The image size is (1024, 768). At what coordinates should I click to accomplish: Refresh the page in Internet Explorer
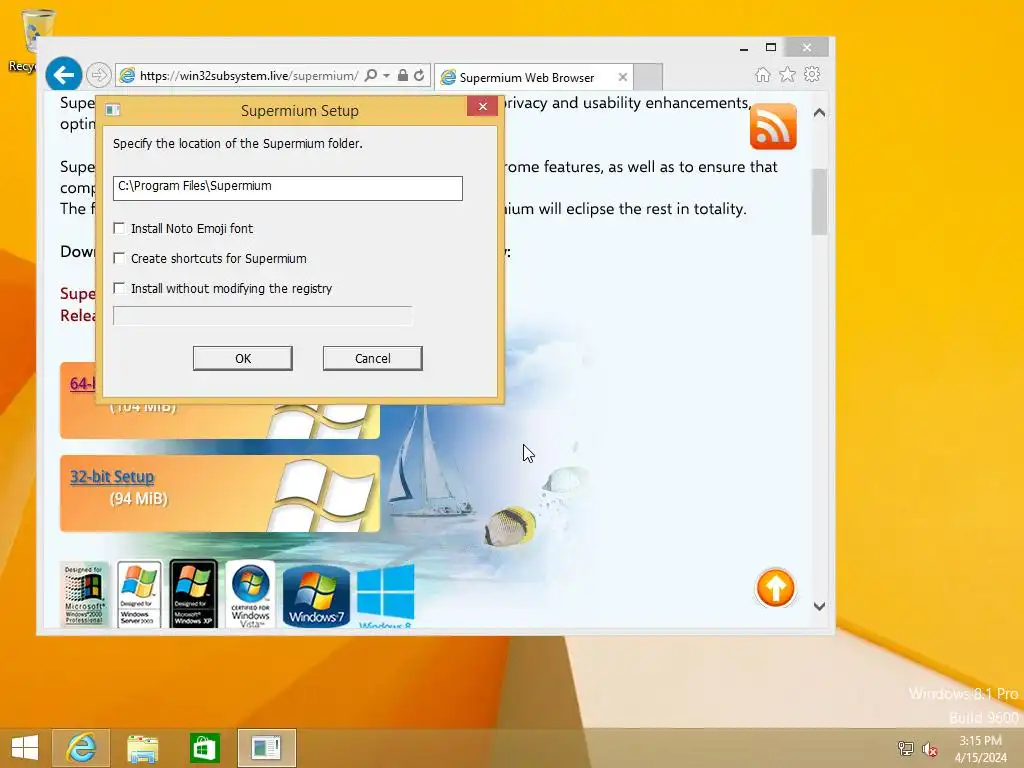click(419, 76)
